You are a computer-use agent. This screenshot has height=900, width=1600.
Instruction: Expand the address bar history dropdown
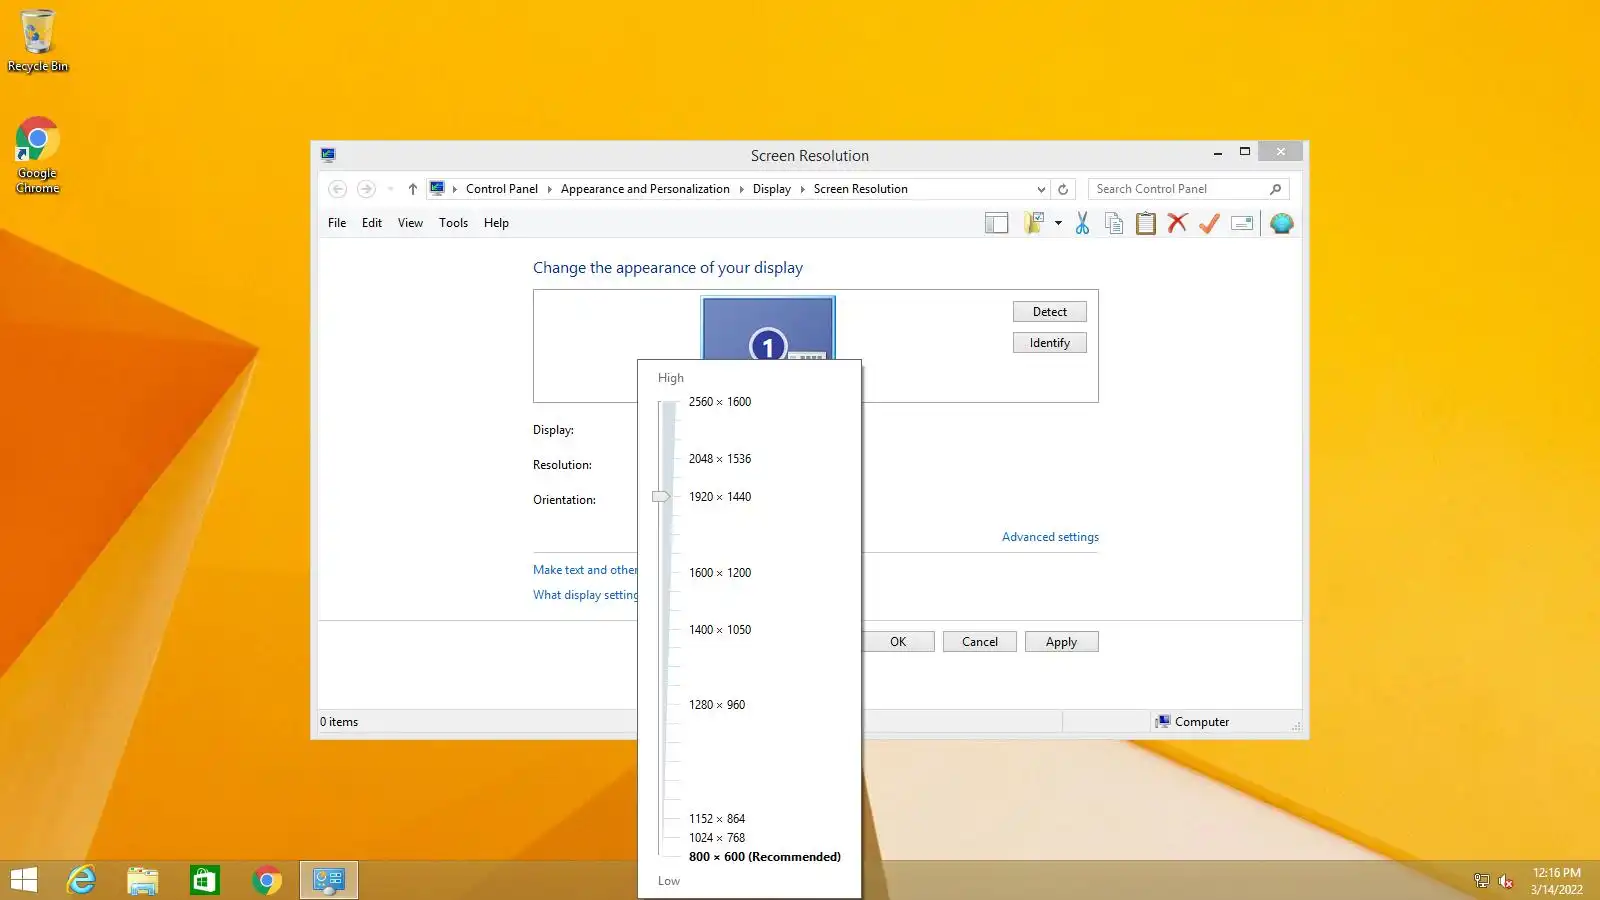(1041, 189)
